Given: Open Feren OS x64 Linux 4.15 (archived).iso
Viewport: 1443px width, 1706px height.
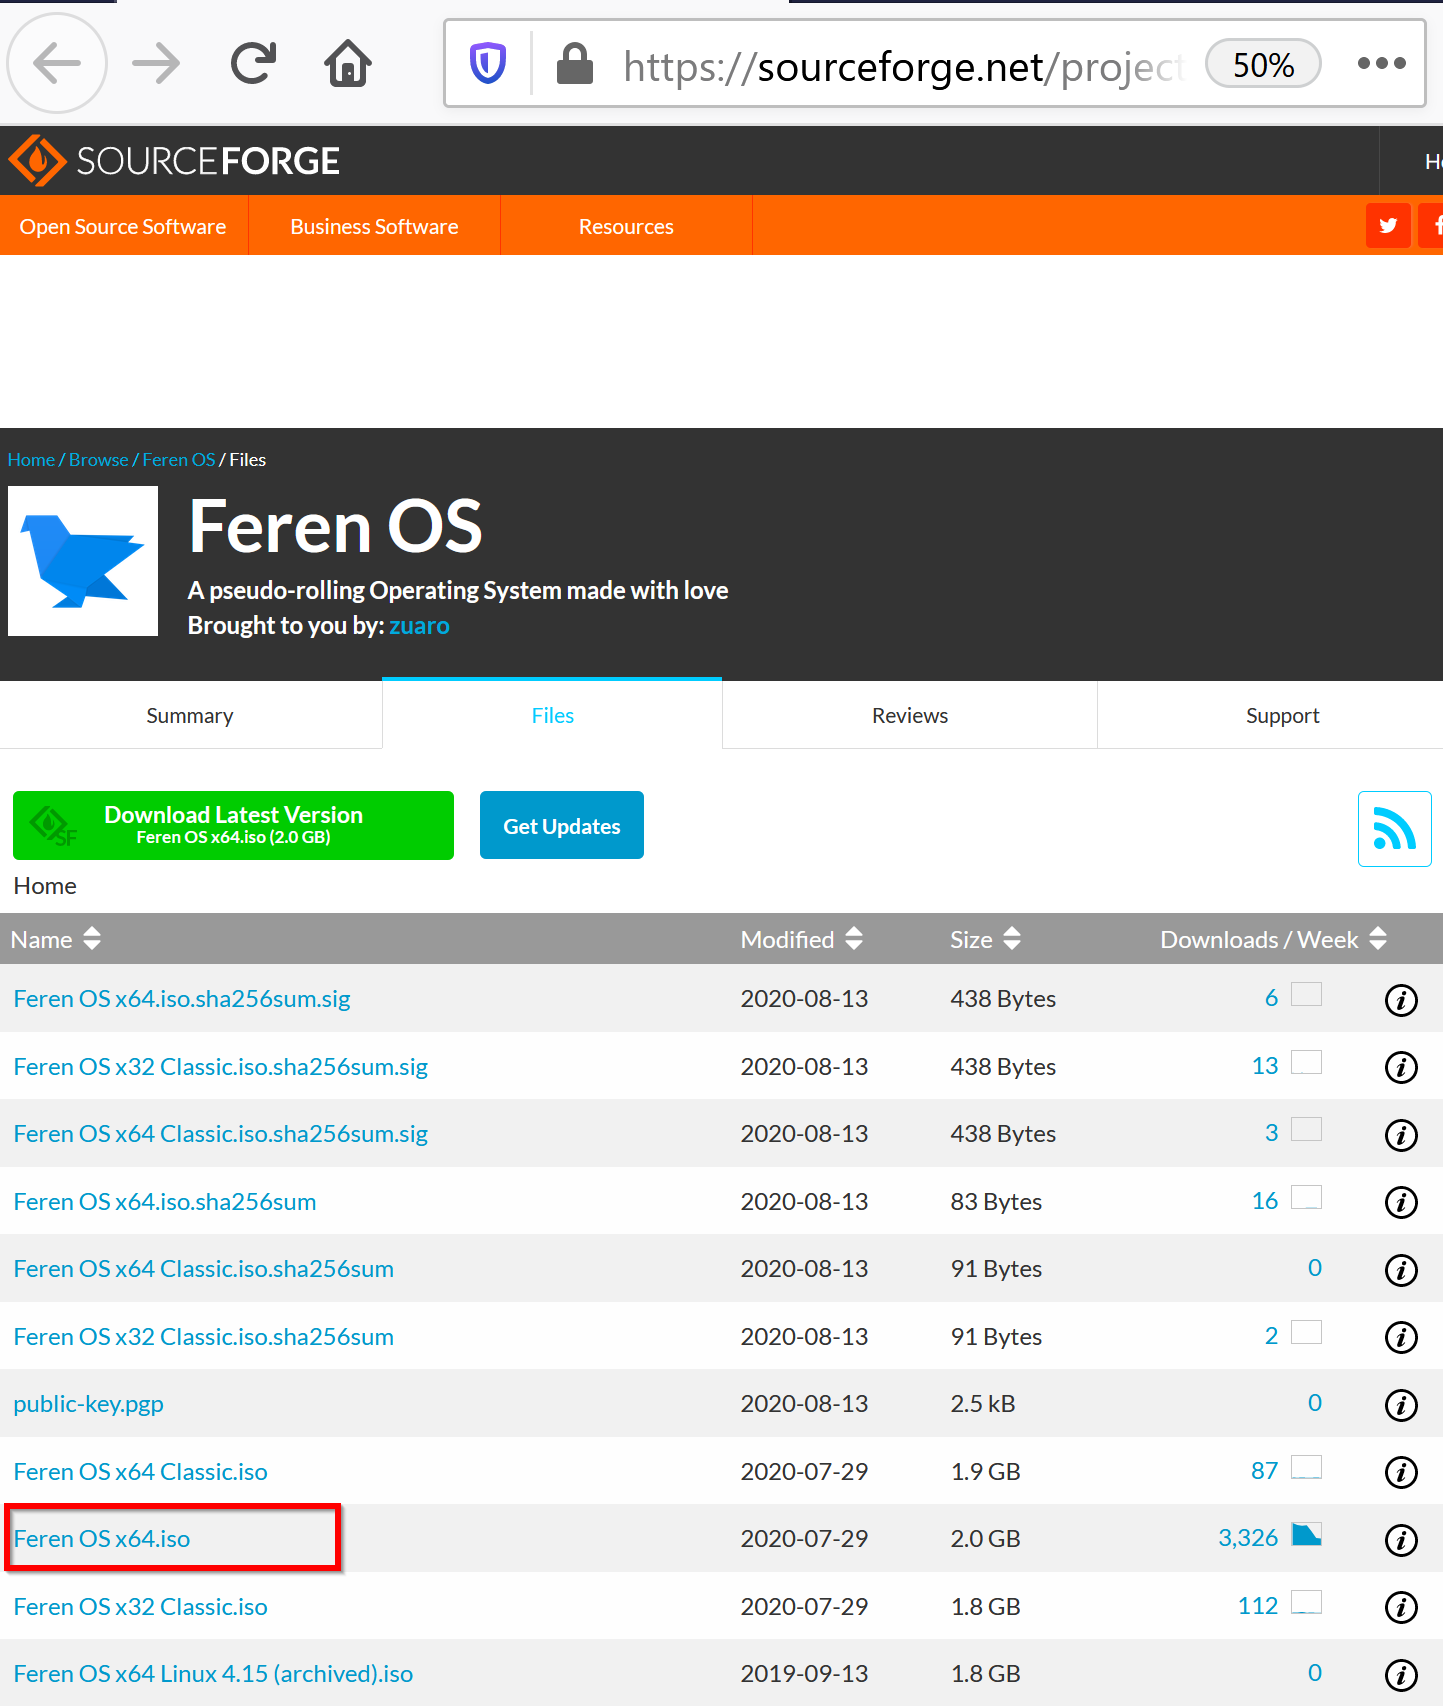Looking at the screenshot, I should 213,1674.
